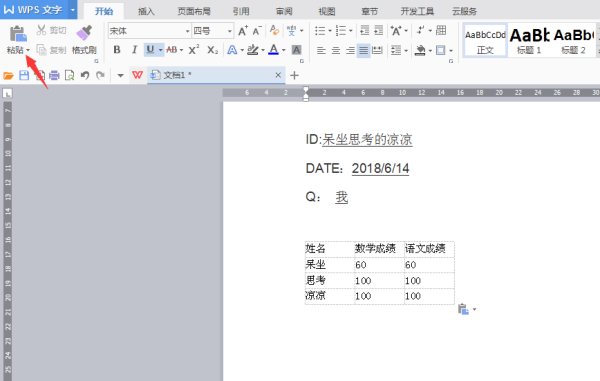The image size is (600, 381).
Task: Open the Chinese layout icon
Action: coord(396,31)
